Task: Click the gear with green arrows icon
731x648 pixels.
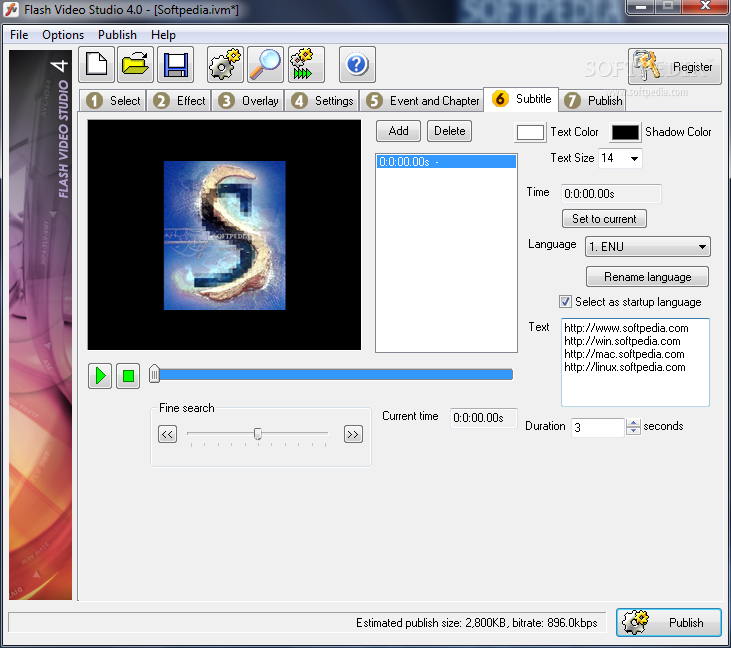Action: pos(306,64)
